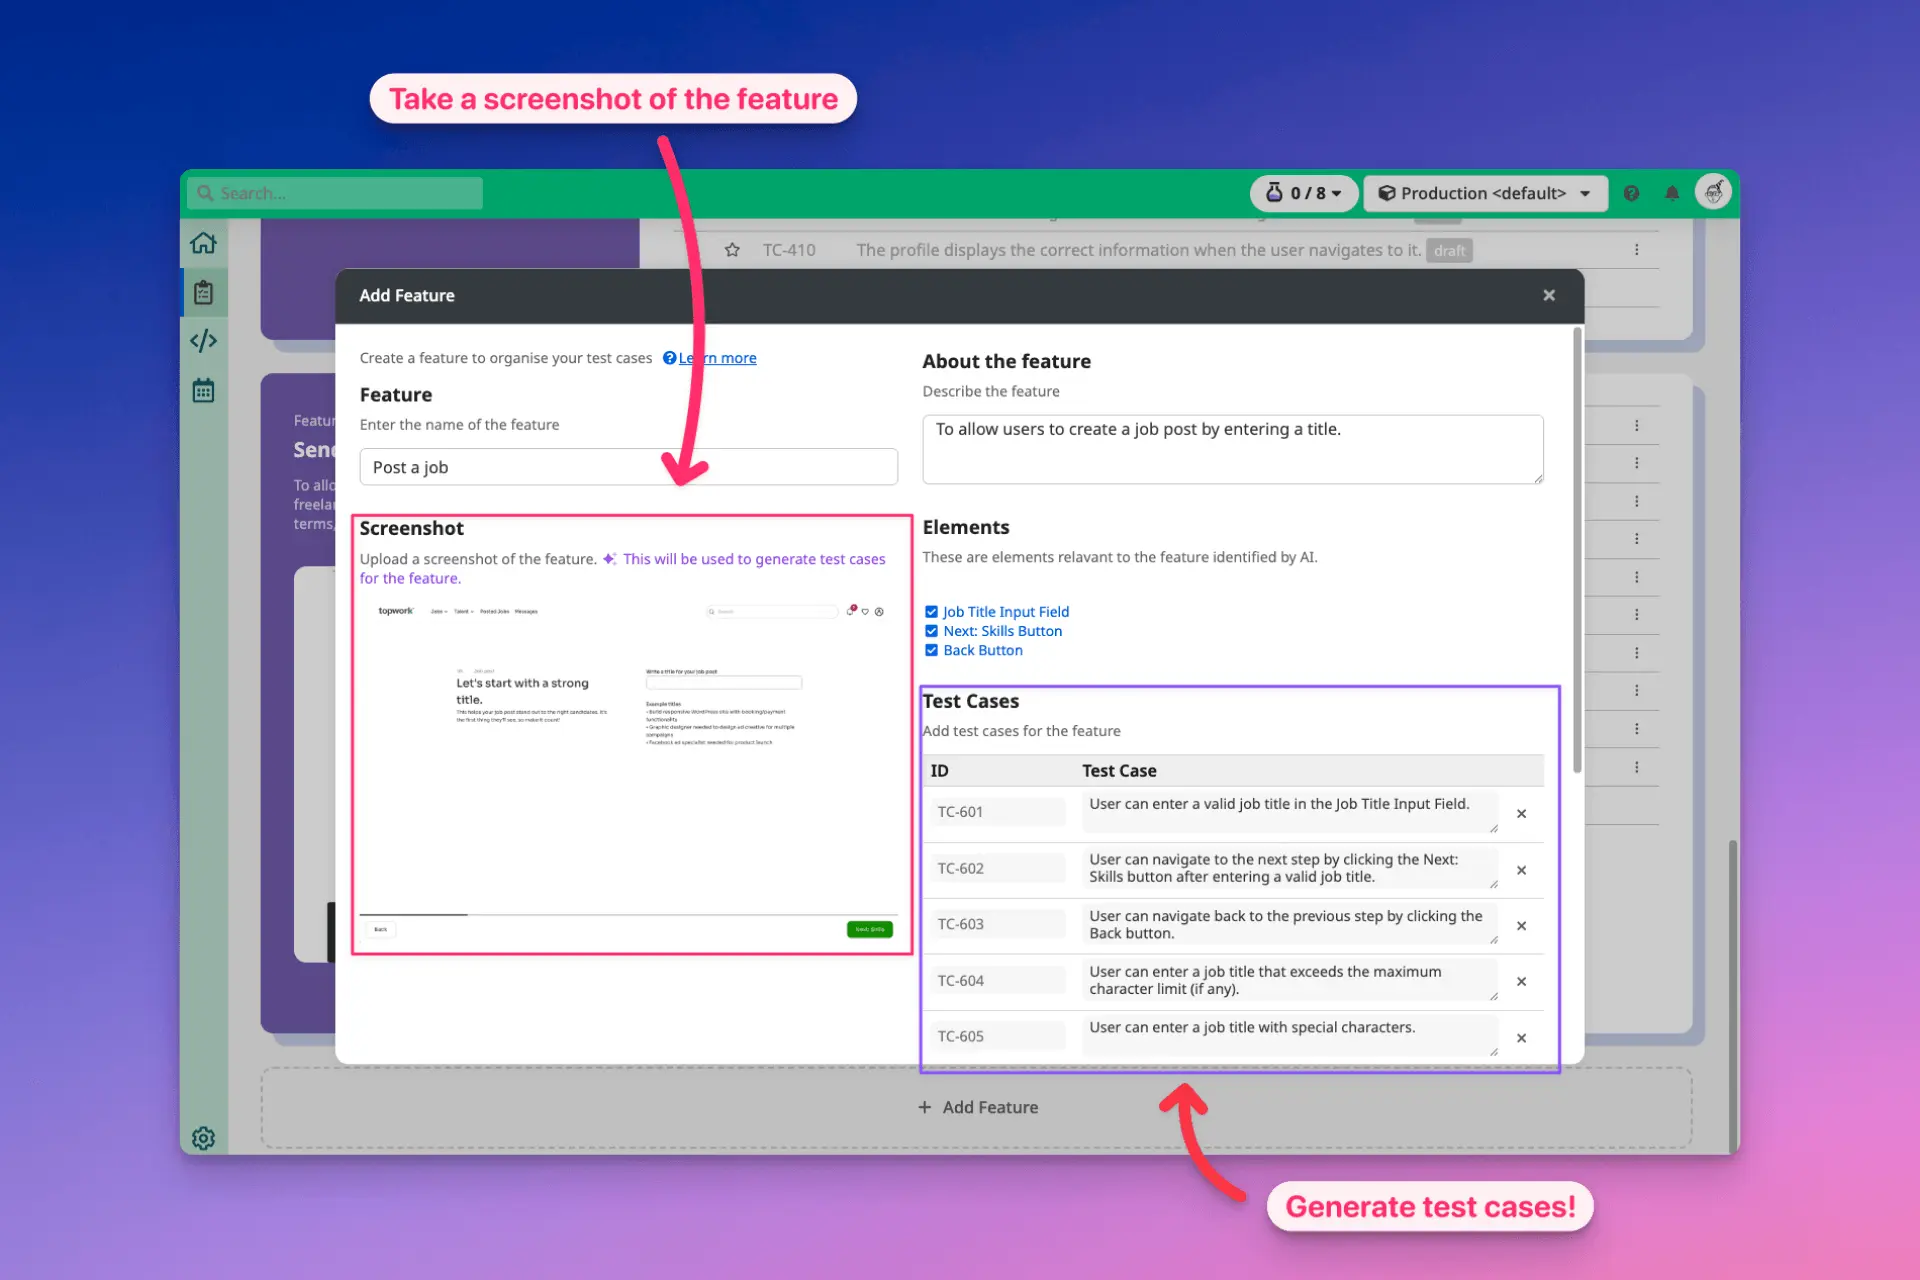Viewport: 1920px width, 1280px height.
Task: Open the user avatar menu
Action: 1713,191
